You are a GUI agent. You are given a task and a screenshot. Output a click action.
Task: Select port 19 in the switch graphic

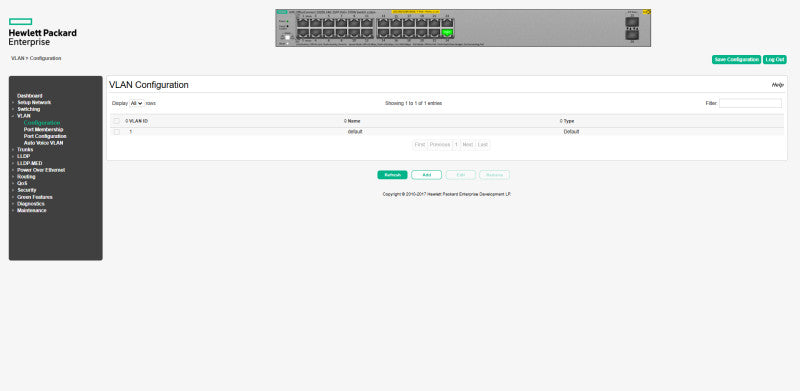tap(421, 23)
